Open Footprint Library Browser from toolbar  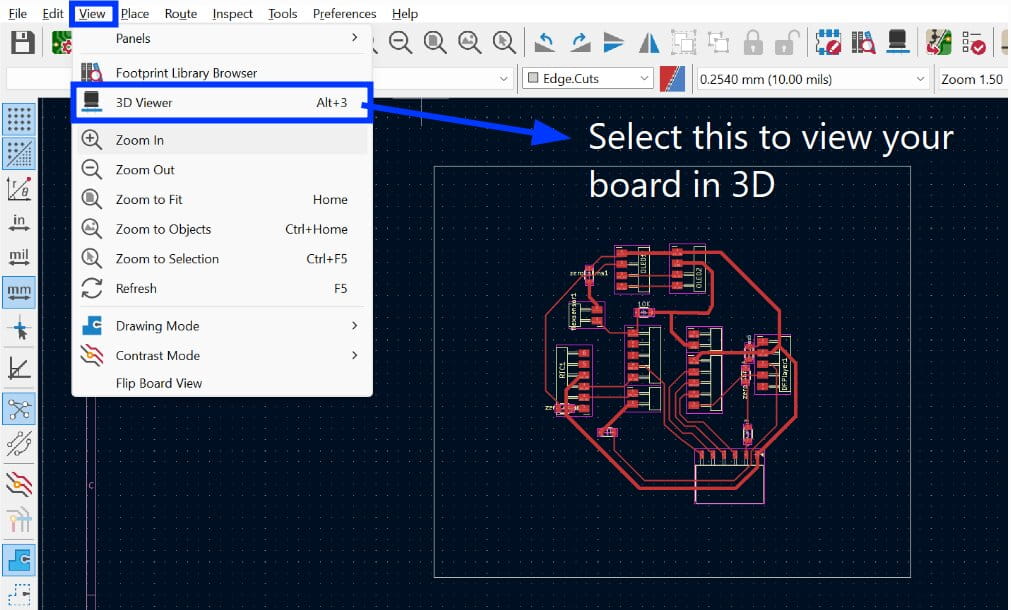[863, 43]
